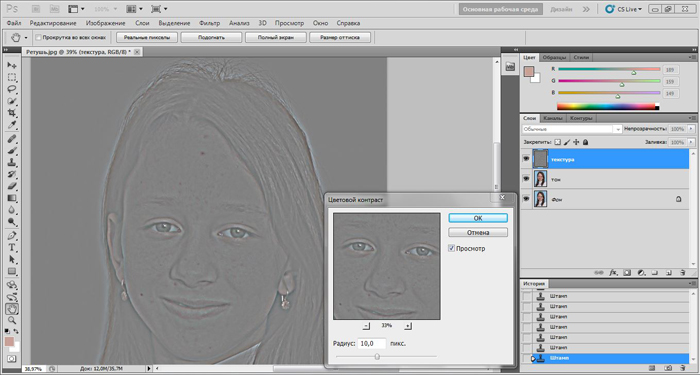
Task: Create new snapshot in History panel
Action: point(668,368)
